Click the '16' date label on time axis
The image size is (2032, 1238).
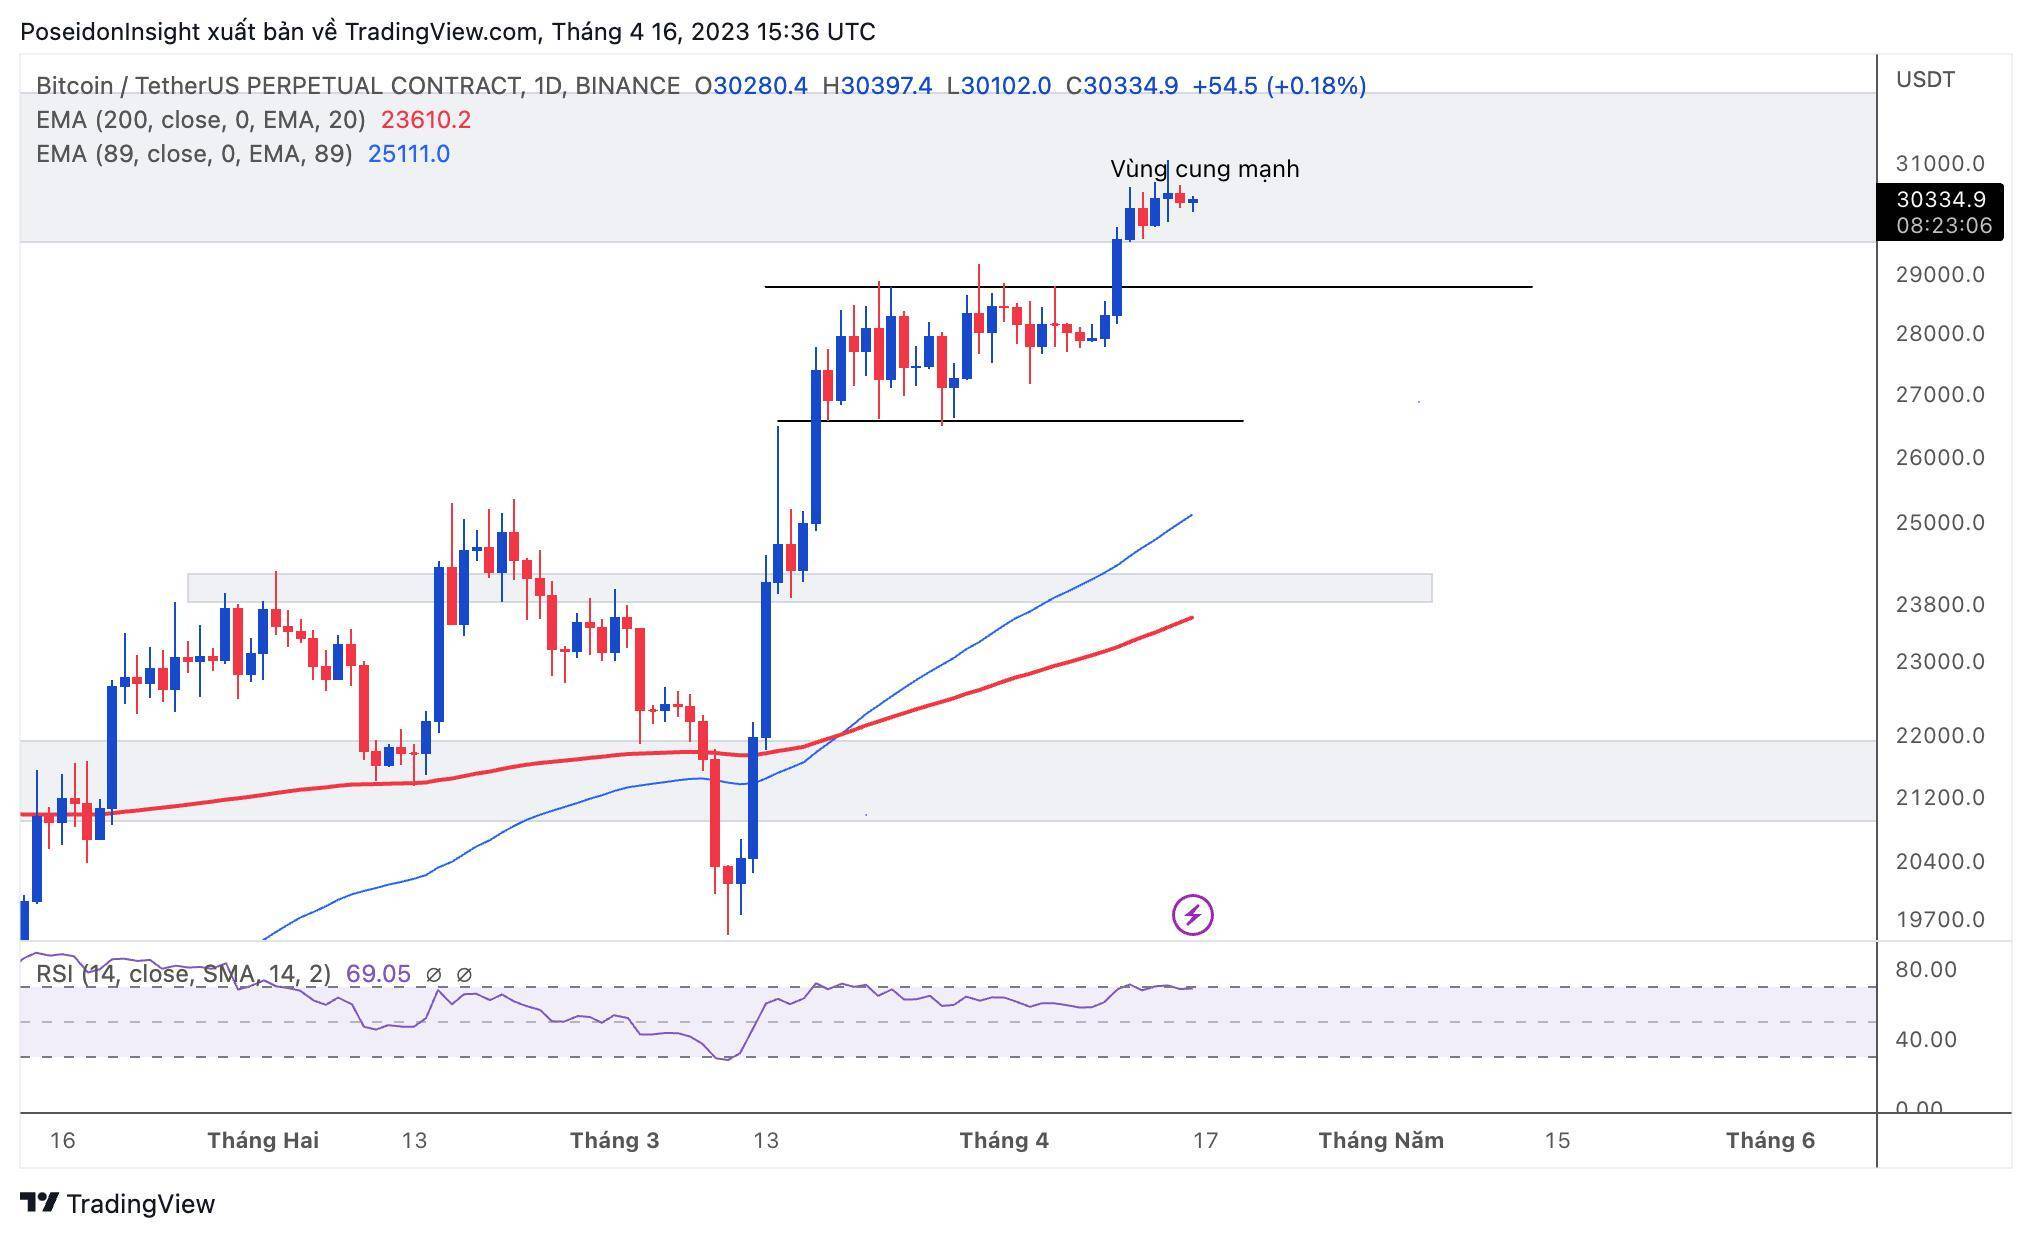click(x=62, y=1140)
